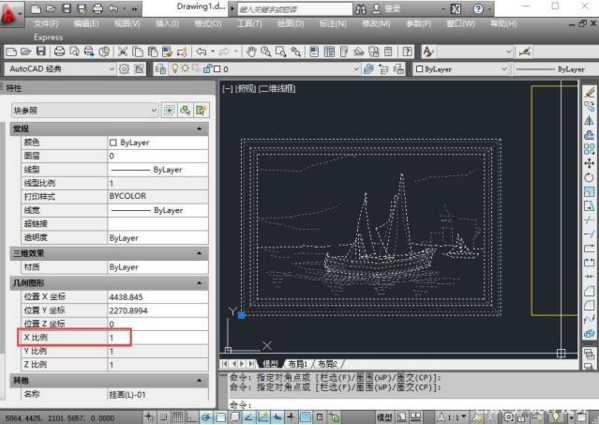Select the Move tool in right toolbar
This screenshot has height=425, width=599.
coord(589,163)
